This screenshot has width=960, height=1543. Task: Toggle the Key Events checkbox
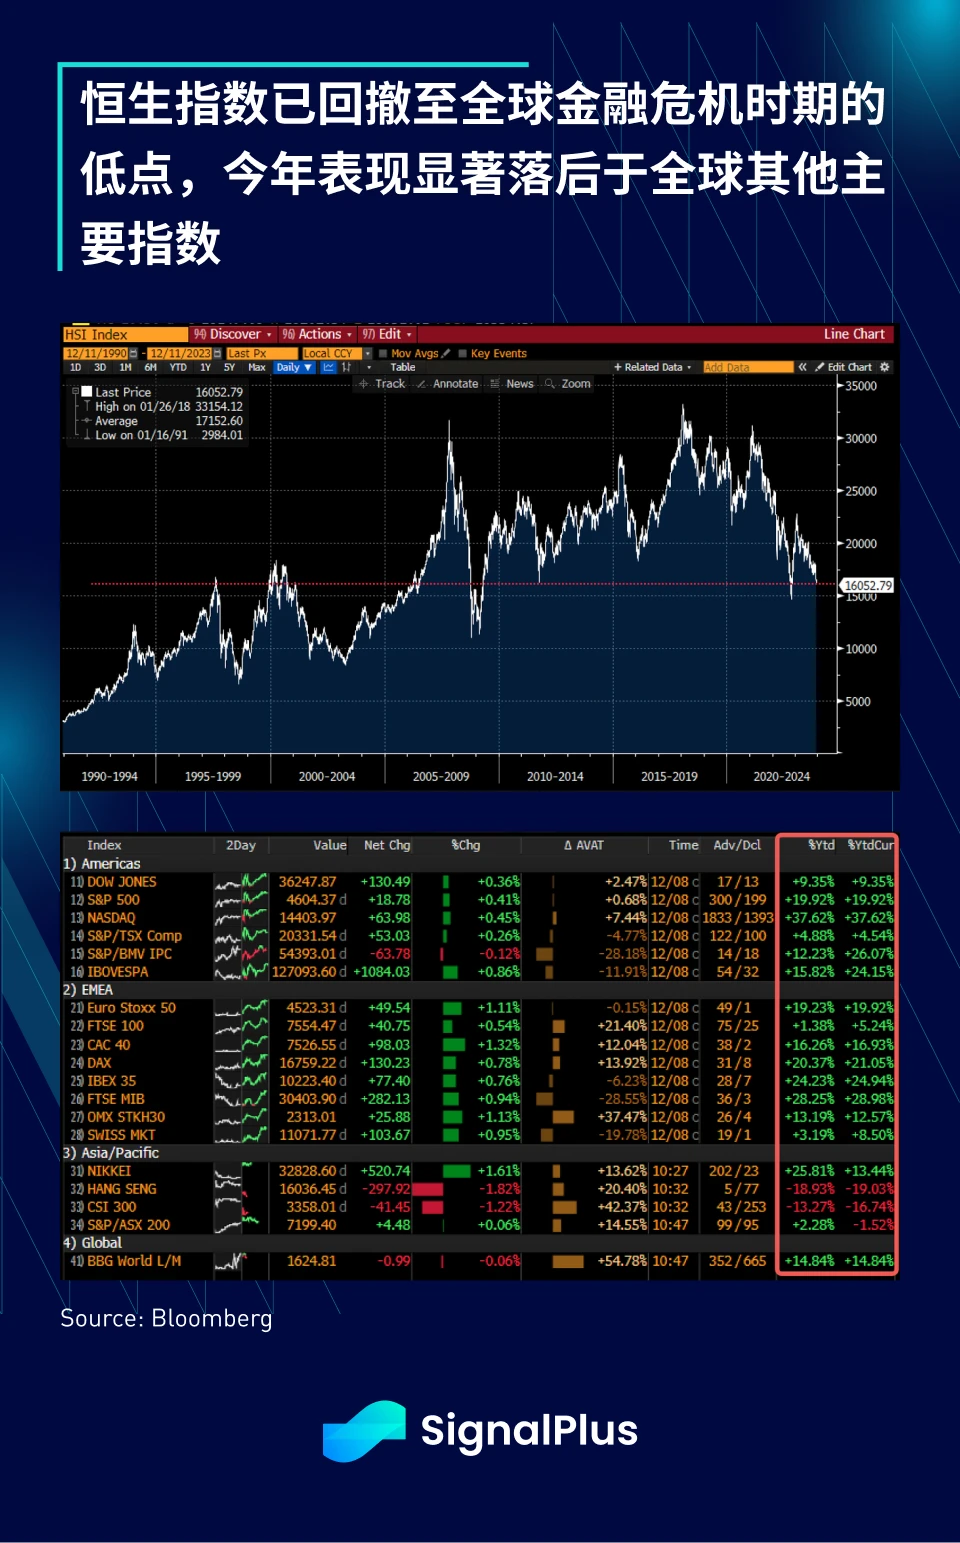(x=463, y=353)
